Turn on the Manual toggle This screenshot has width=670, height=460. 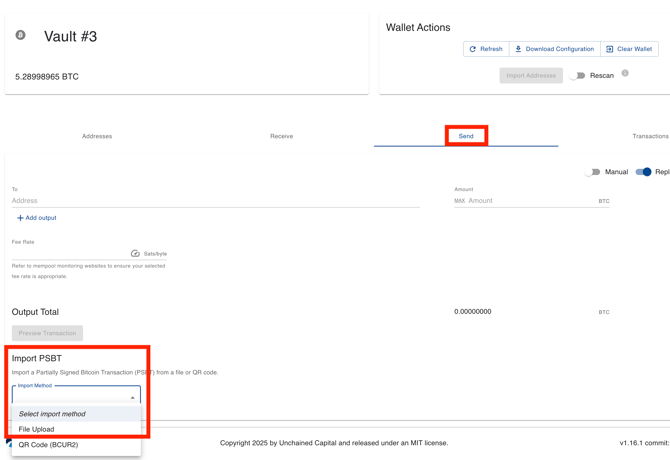(x=593, y=172)
